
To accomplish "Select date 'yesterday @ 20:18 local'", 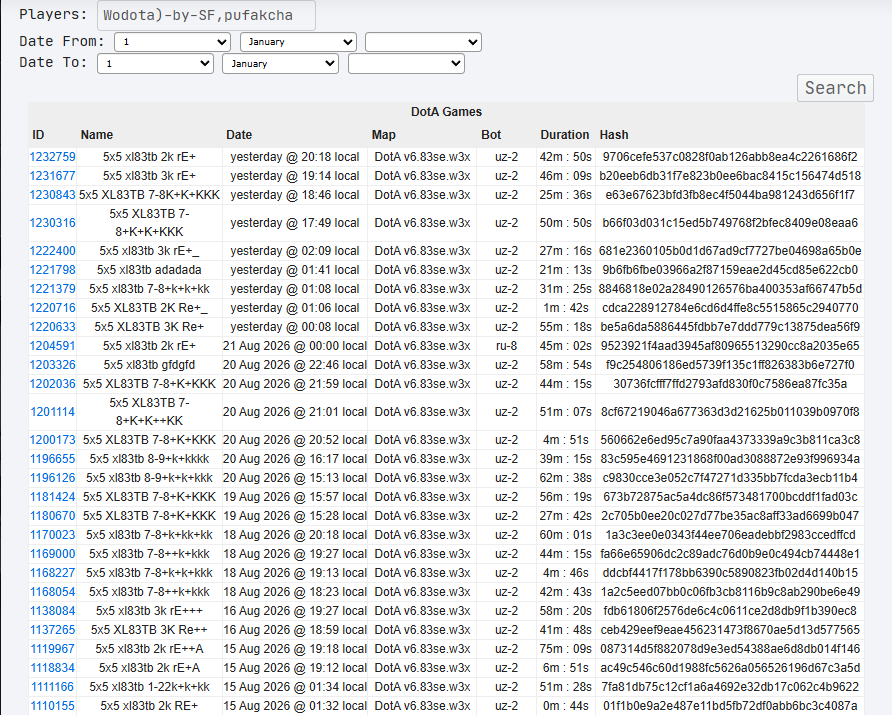I will pyautogui.click(x=295, y=157).
